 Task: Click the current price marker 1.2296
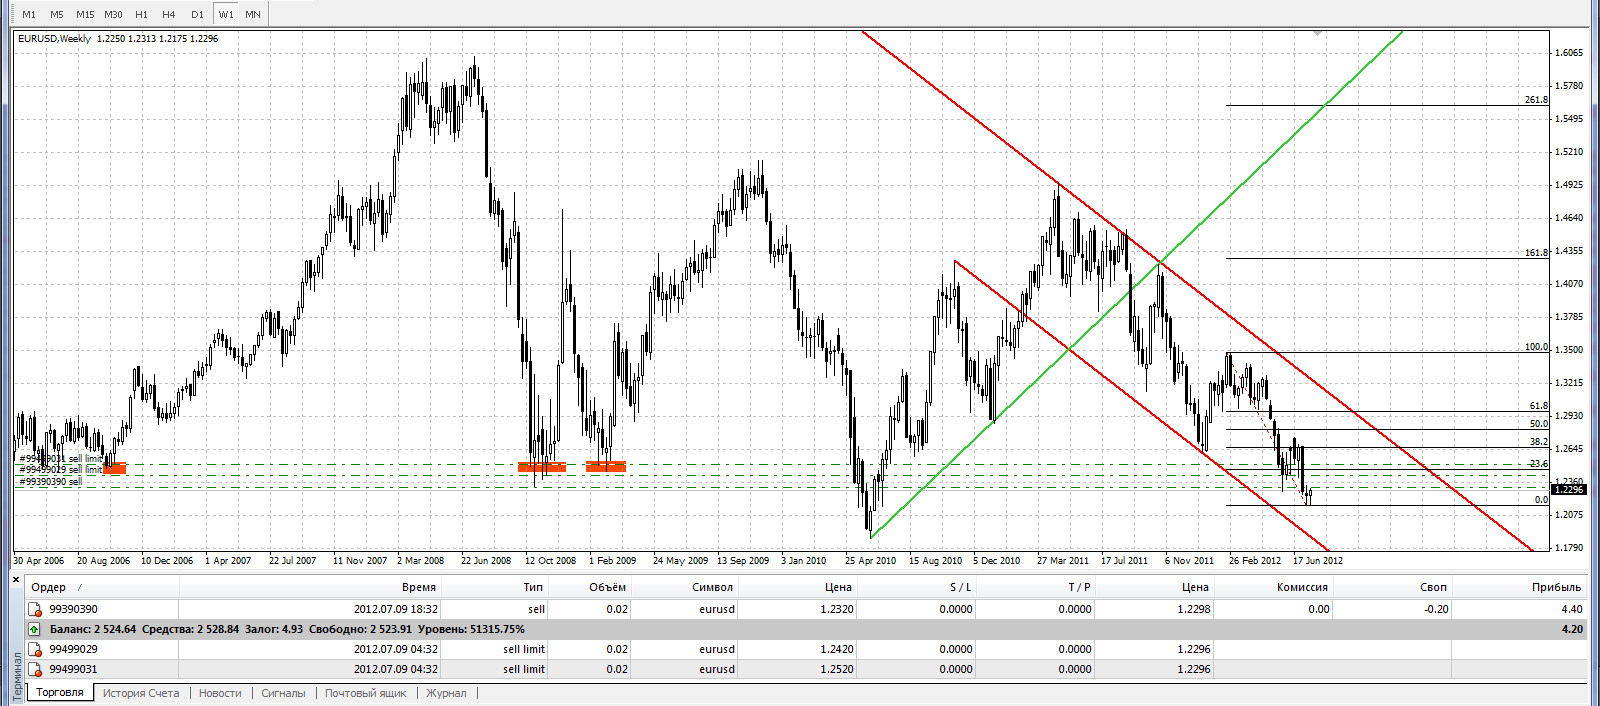[1569, 489]
